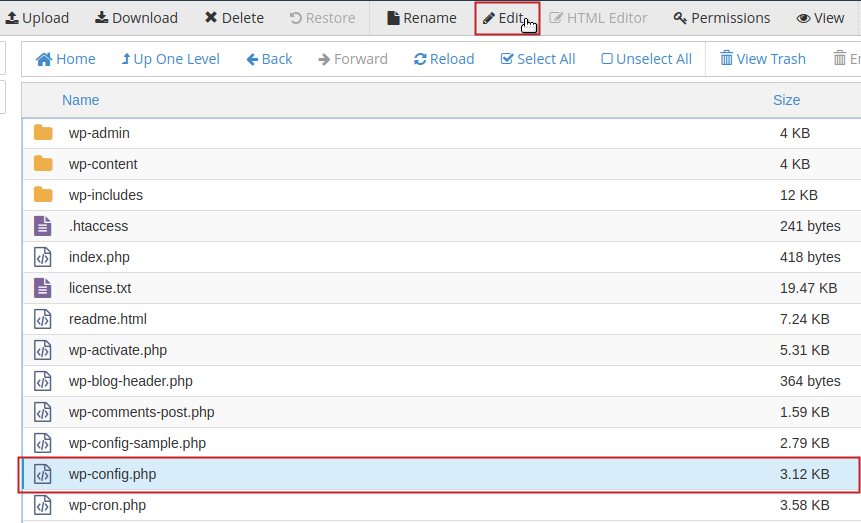861x523 pixels.
Task: Click the View toolbar button
Action: point(820,18)
